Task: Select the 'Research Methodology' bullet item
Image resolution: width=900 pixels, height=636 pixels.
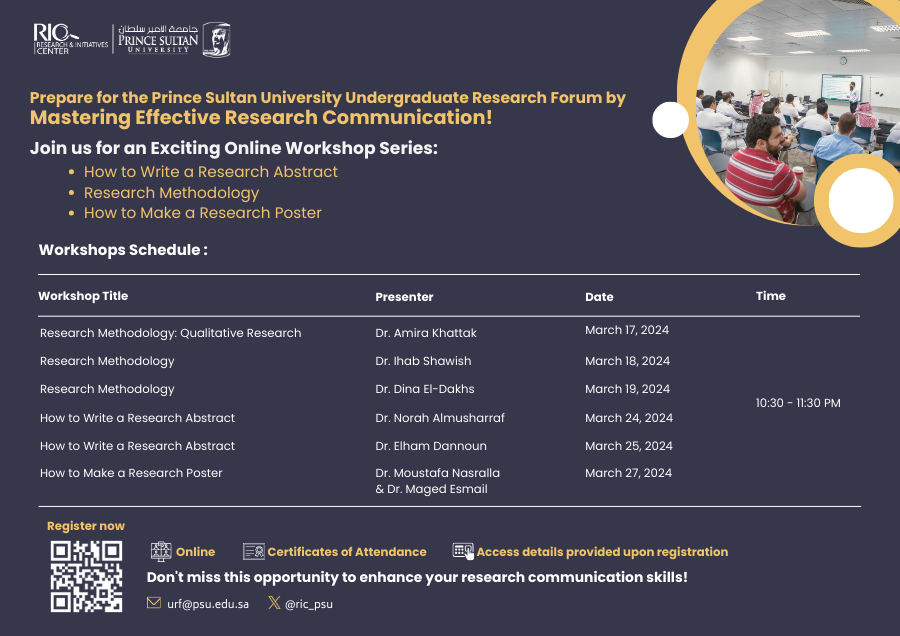Action: (x=171, y=193)
